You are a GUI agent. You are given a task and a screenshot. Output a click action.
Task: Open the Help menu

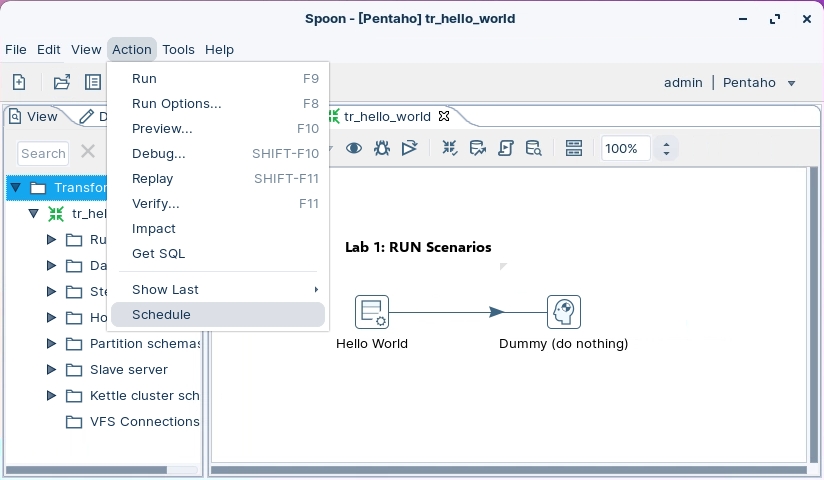[219, 49]
